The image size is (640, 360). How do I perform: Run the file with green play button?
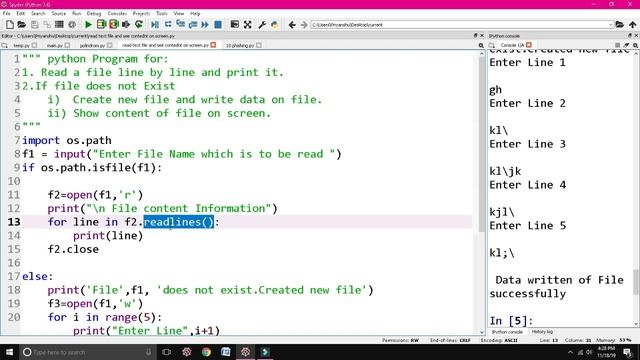pyautogui.click(x=88, y=24)
